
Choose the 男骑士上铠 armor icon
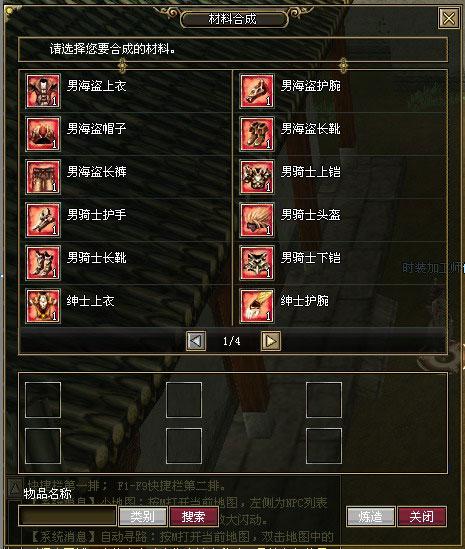[x=257, y=177]
